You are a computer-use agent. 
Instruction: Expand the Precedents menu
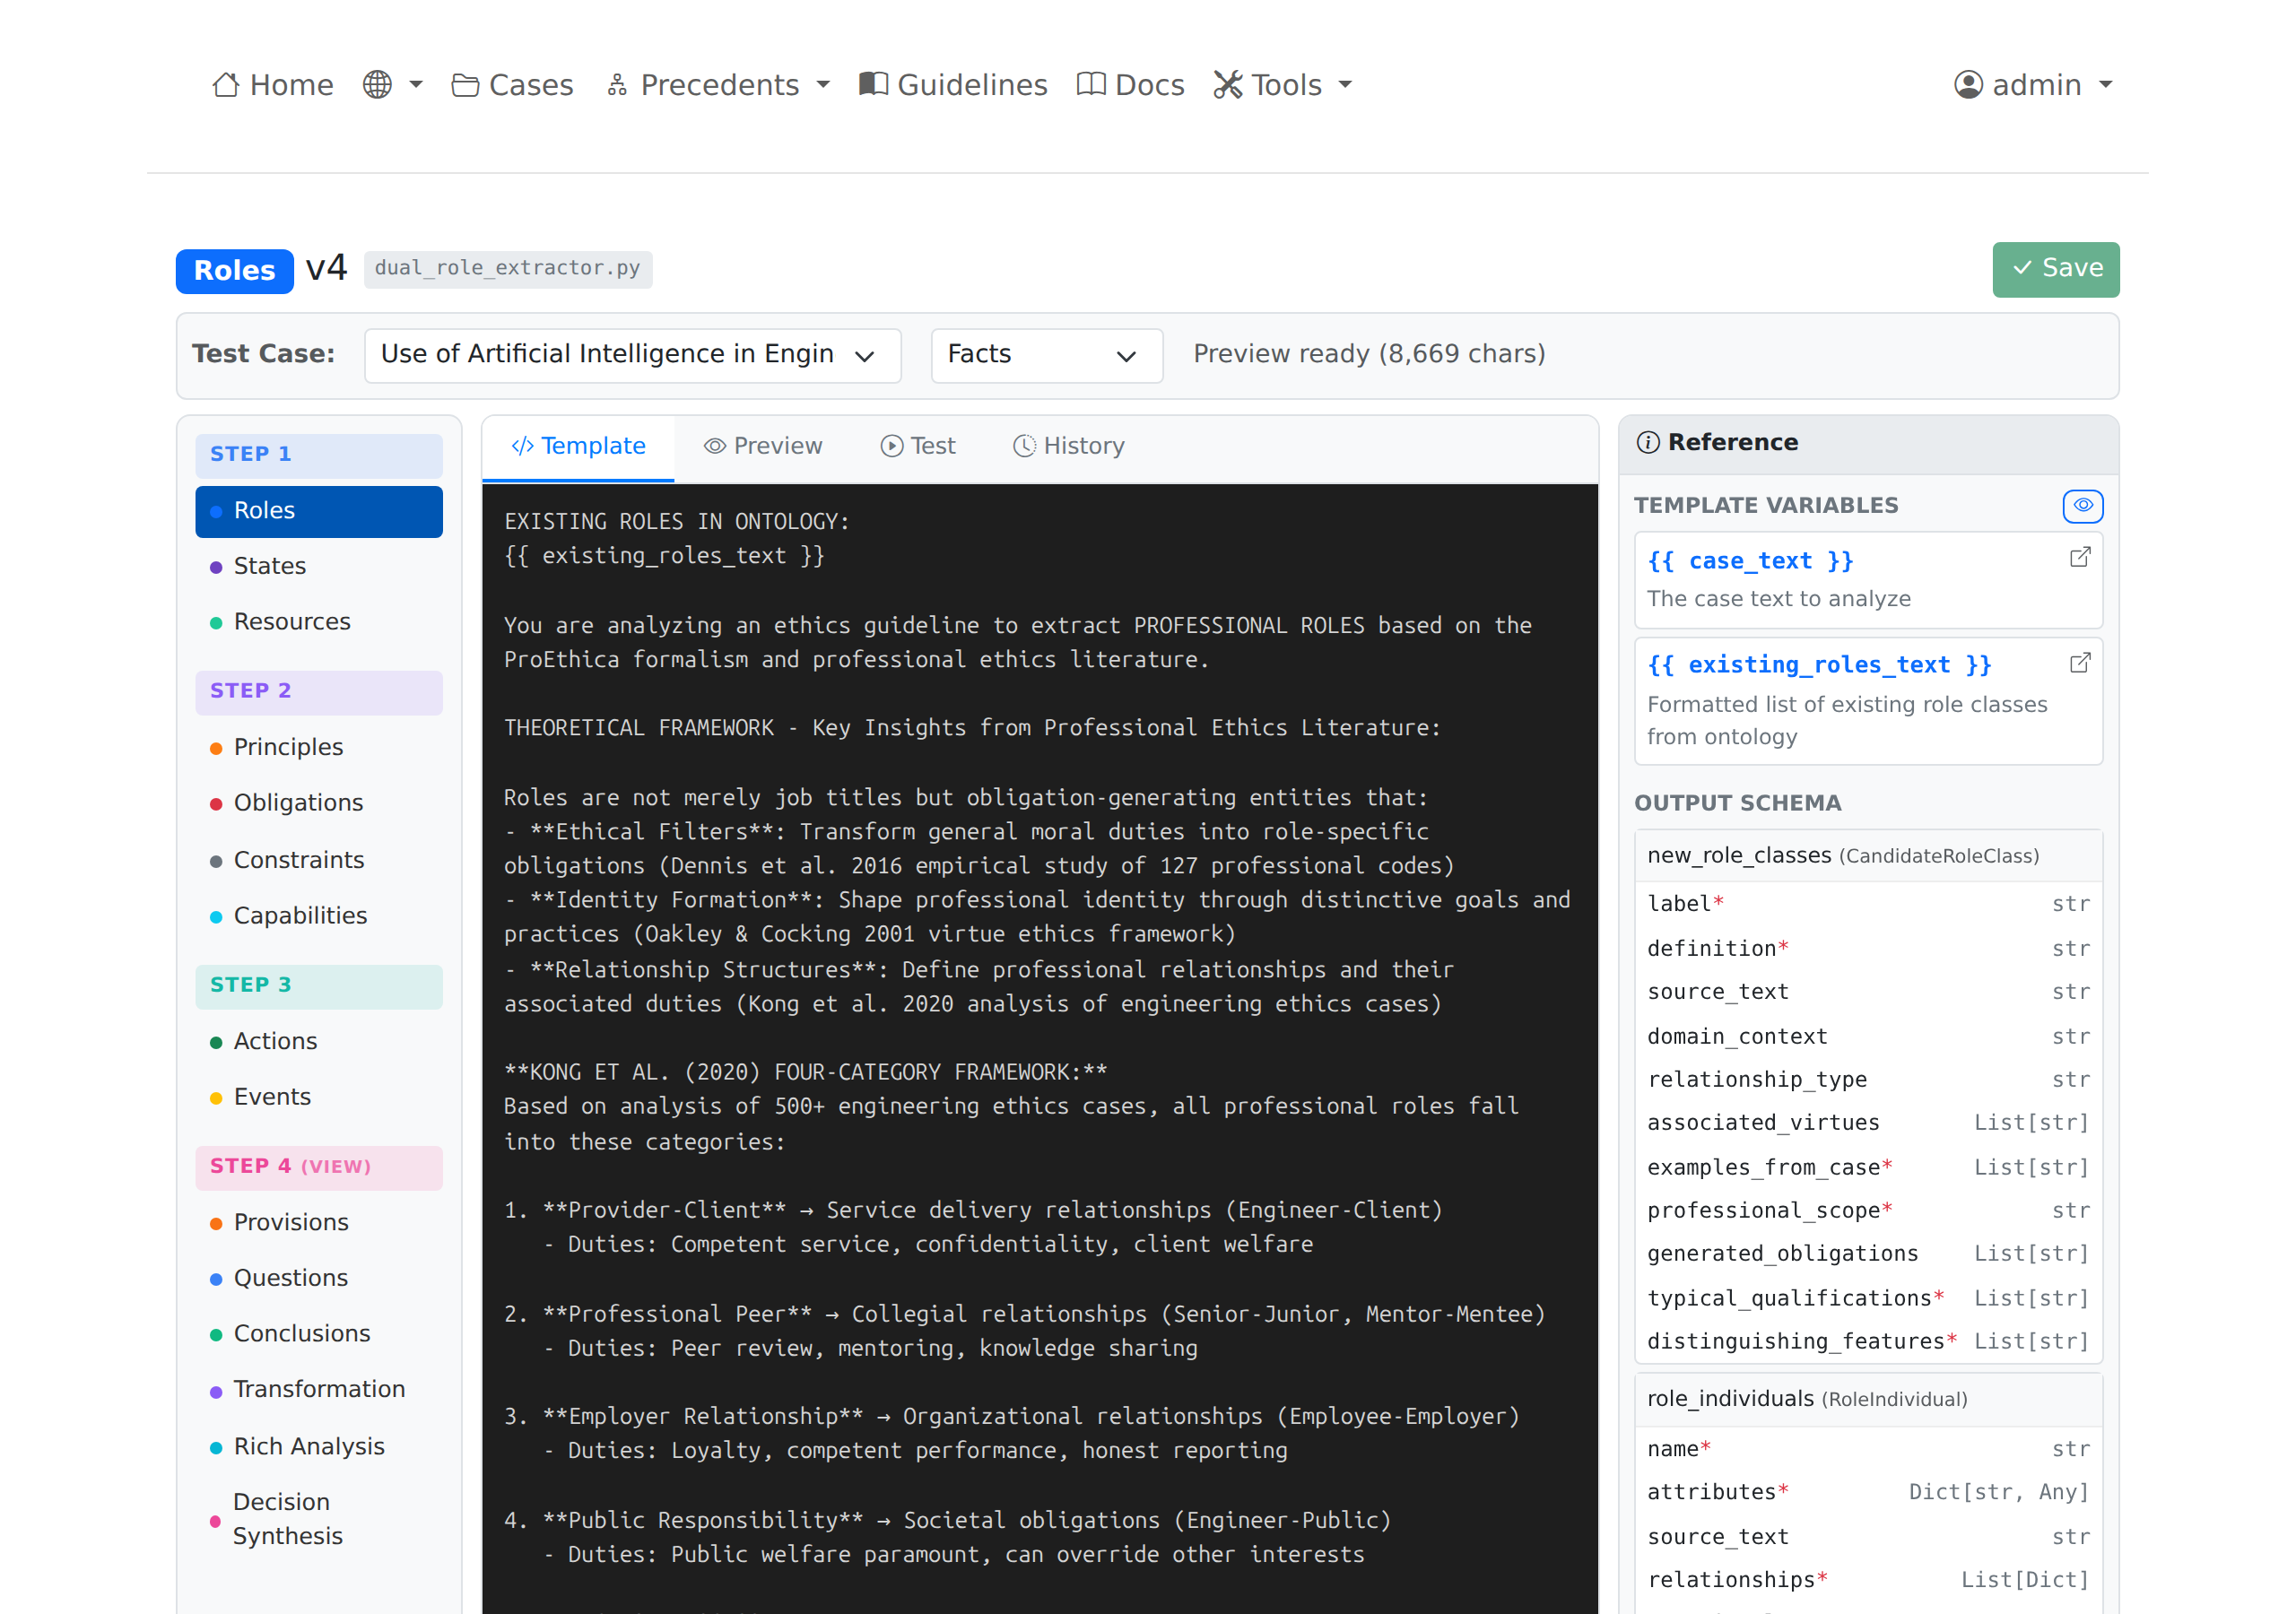[718, 85]
